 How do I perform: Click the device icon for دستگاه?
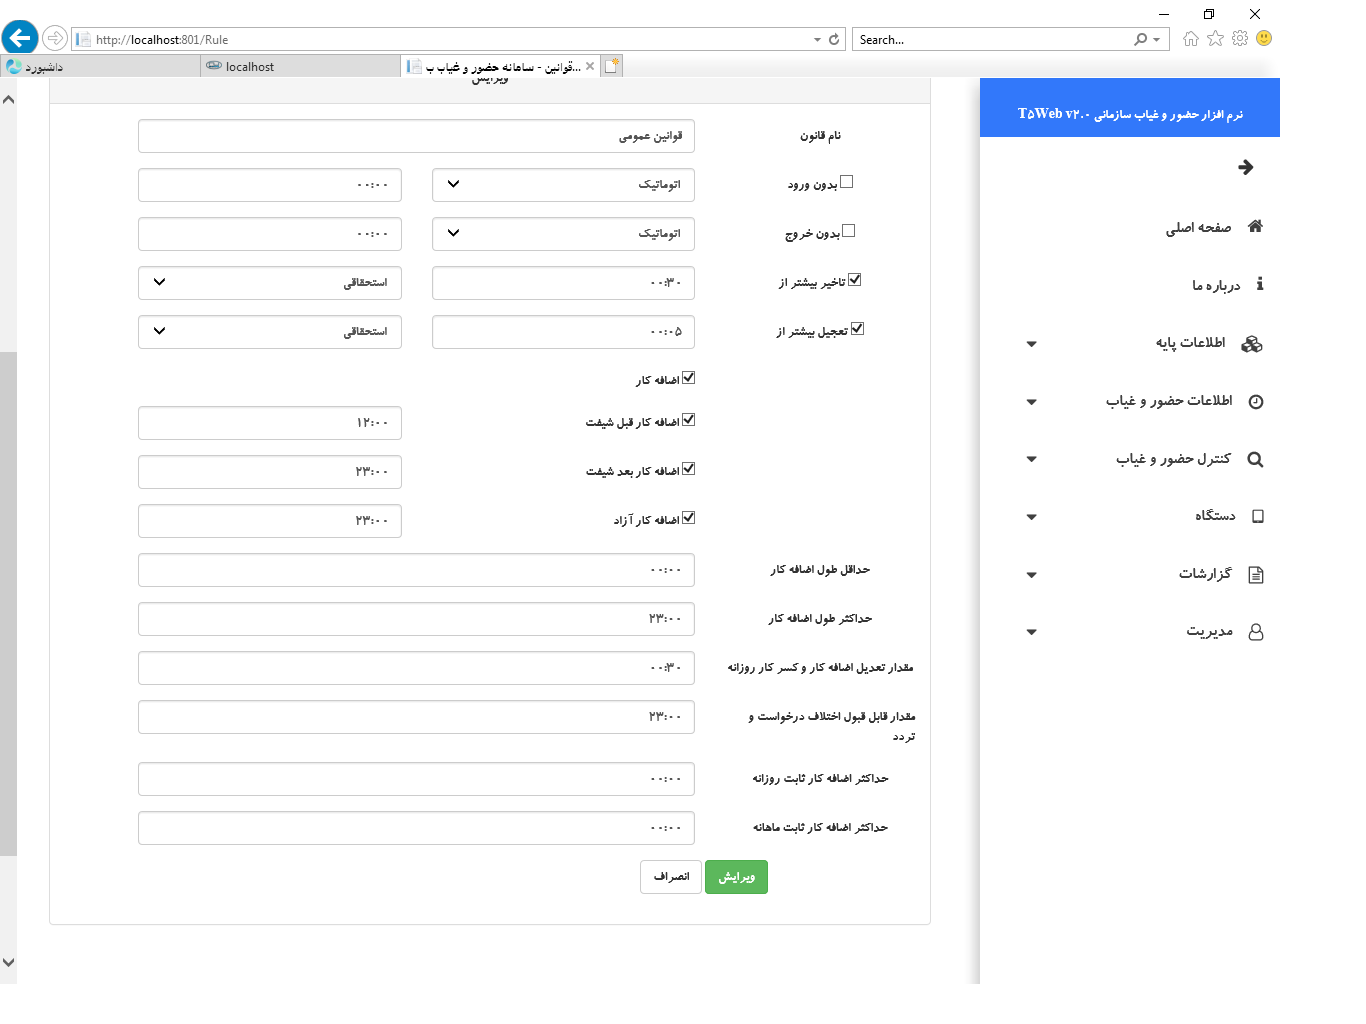pos(1258,517)
